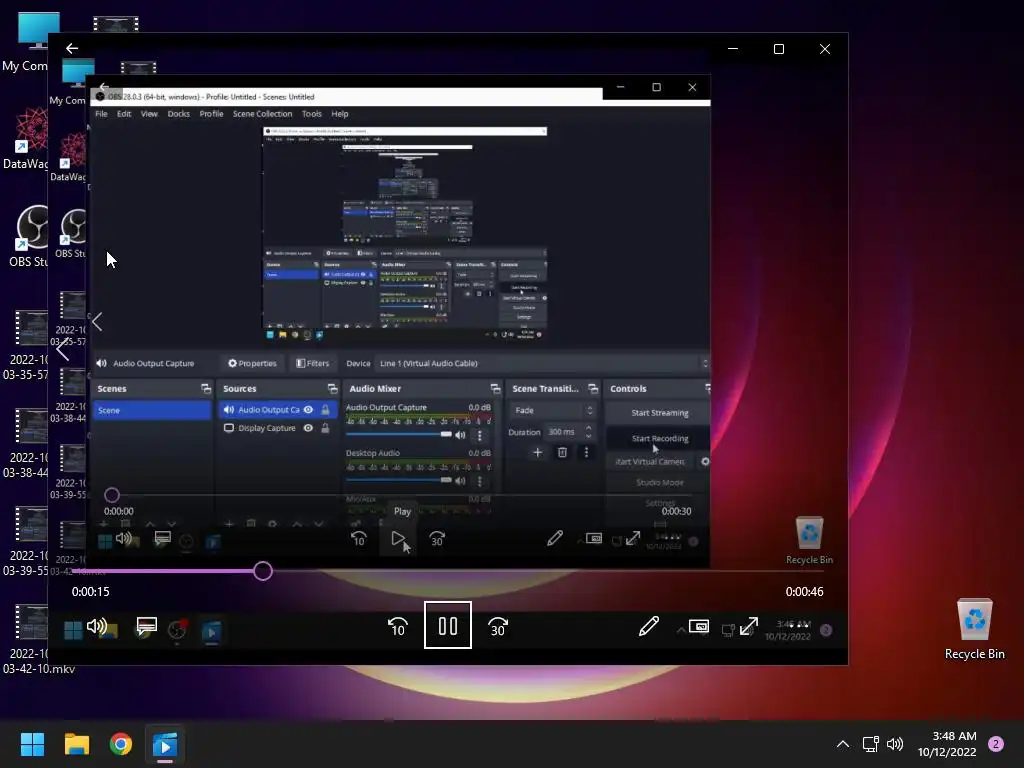Open Google Chrome from the Windows taskbar
Image resolution: width=1024 pixels, height=768 pixels.
[x=121, y=744]
